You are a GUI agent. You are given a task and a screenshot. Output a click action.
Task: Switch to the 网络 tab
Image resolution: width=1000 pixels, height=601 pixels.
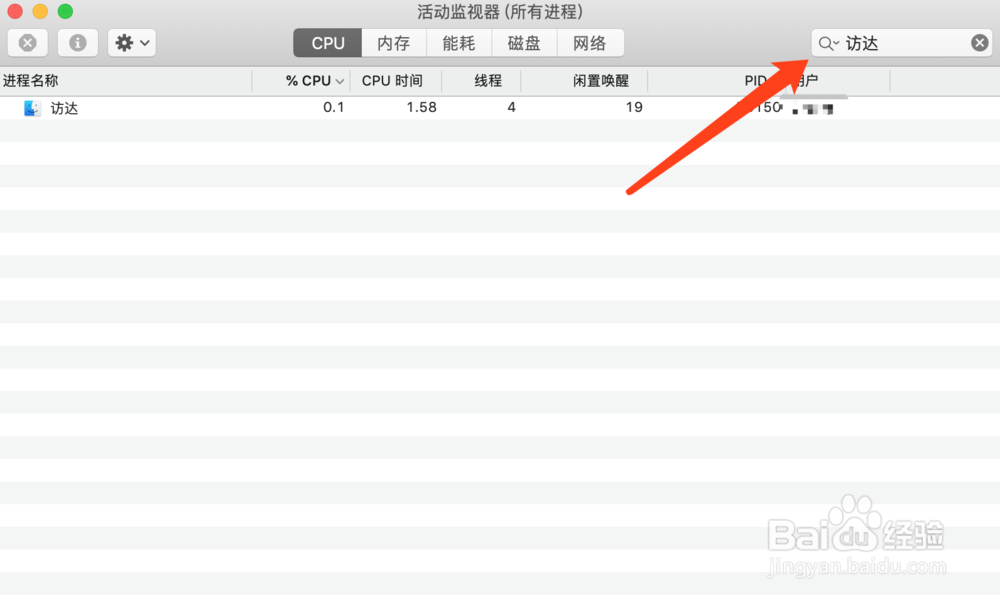590,43
